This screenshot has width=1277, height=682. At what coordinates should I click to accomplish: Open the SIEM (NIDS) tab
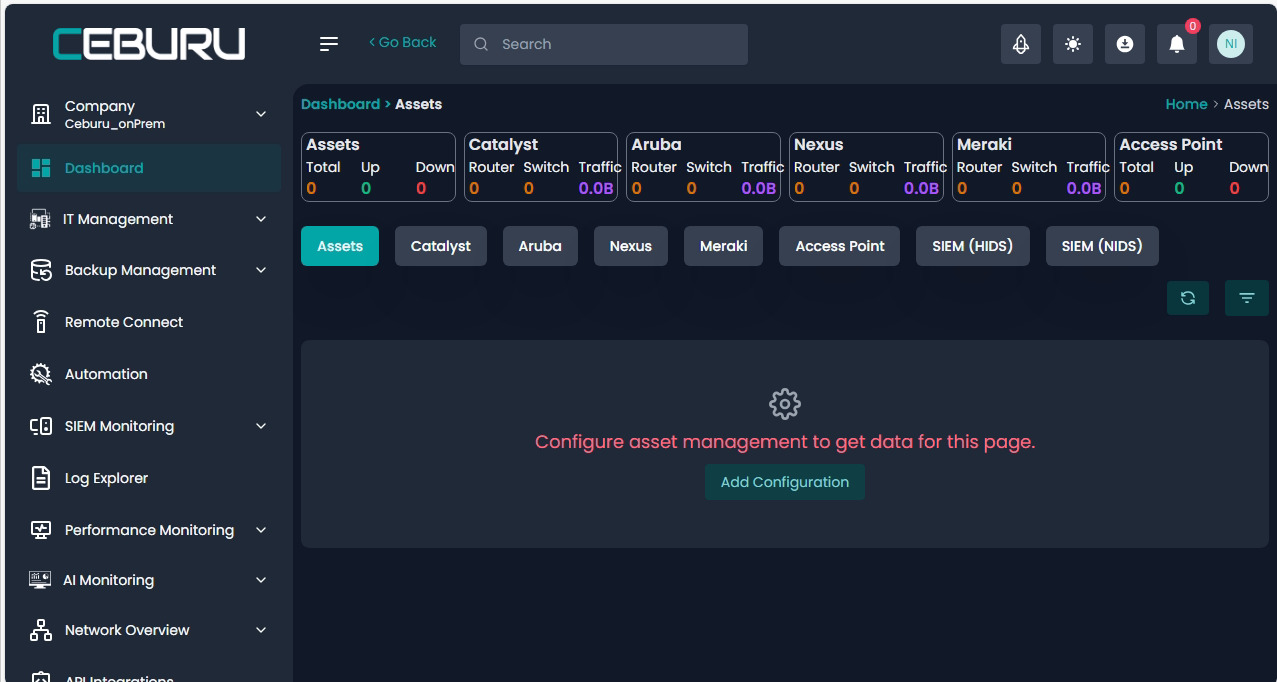click(1102, 246)
